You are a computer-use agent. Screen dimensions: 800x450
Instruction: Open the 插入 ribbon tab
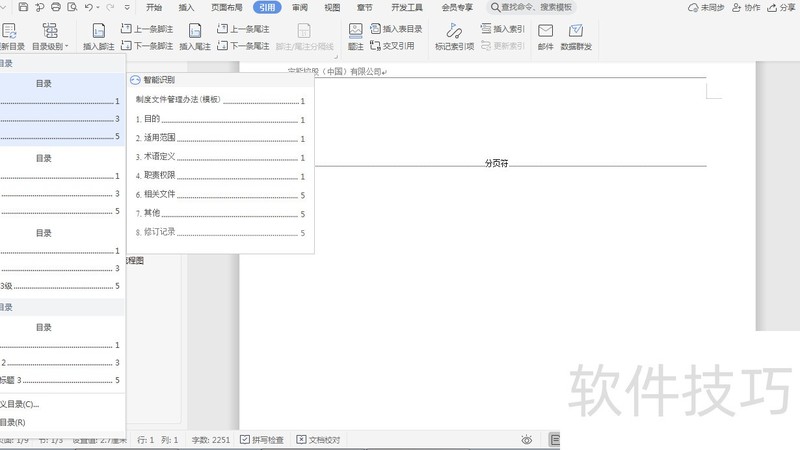click(186, 7)
